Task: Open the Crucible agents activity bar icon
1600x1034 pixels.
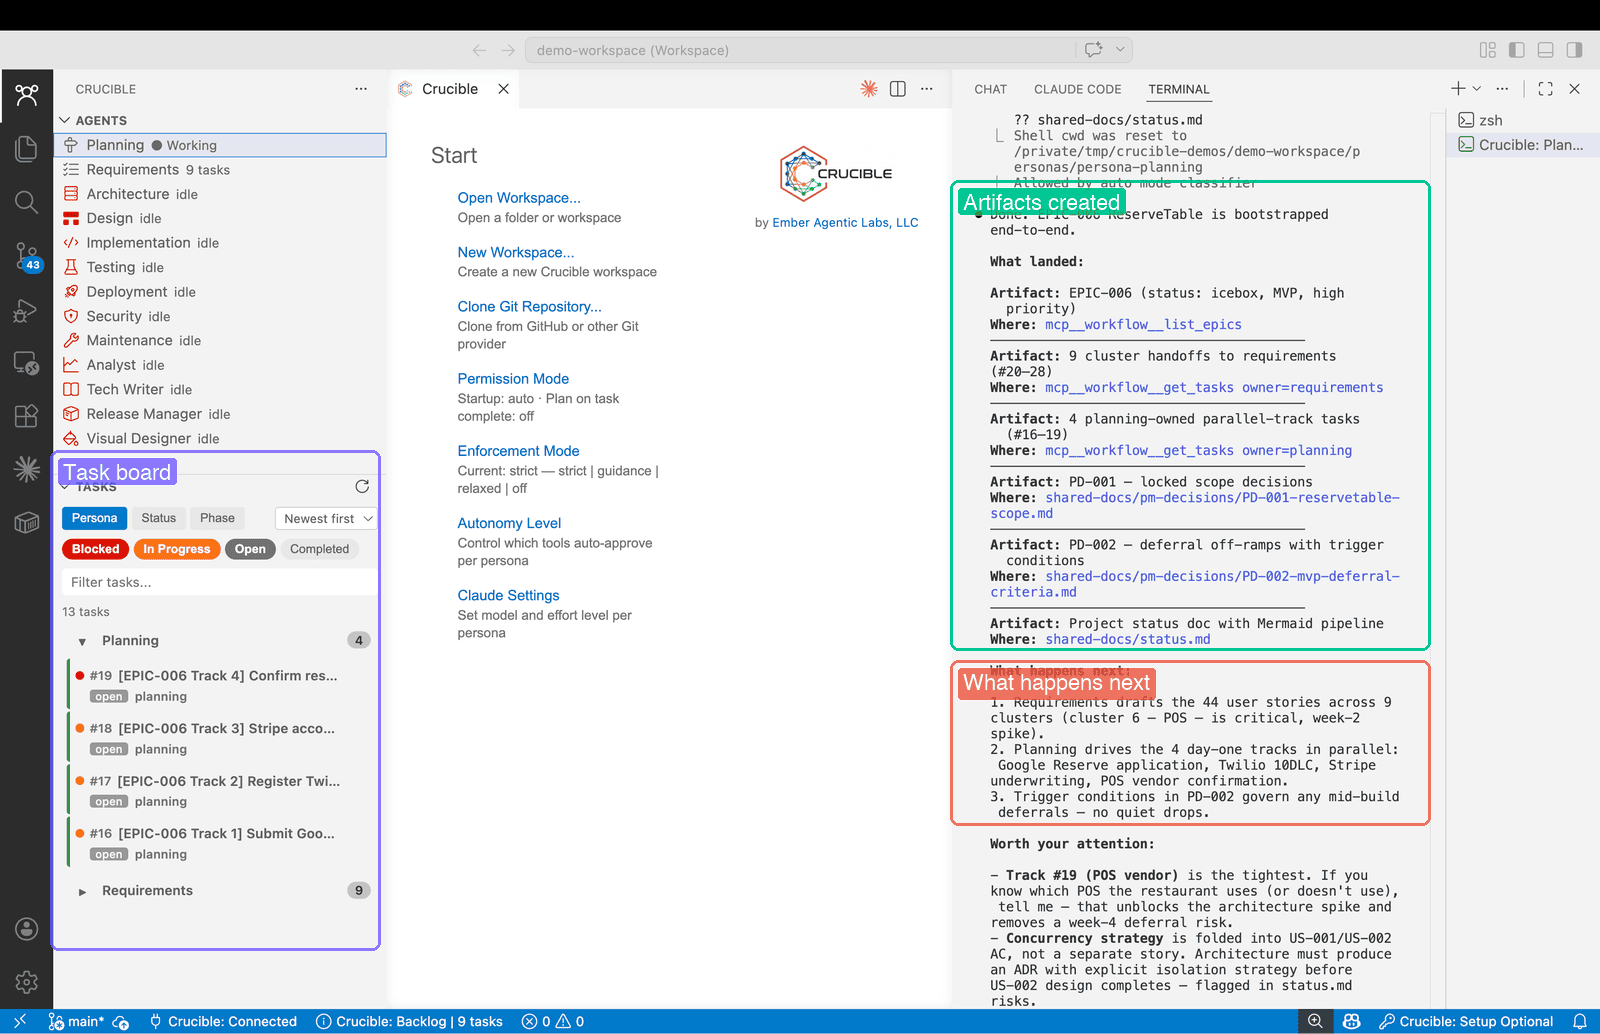Action: coord(27,95)
